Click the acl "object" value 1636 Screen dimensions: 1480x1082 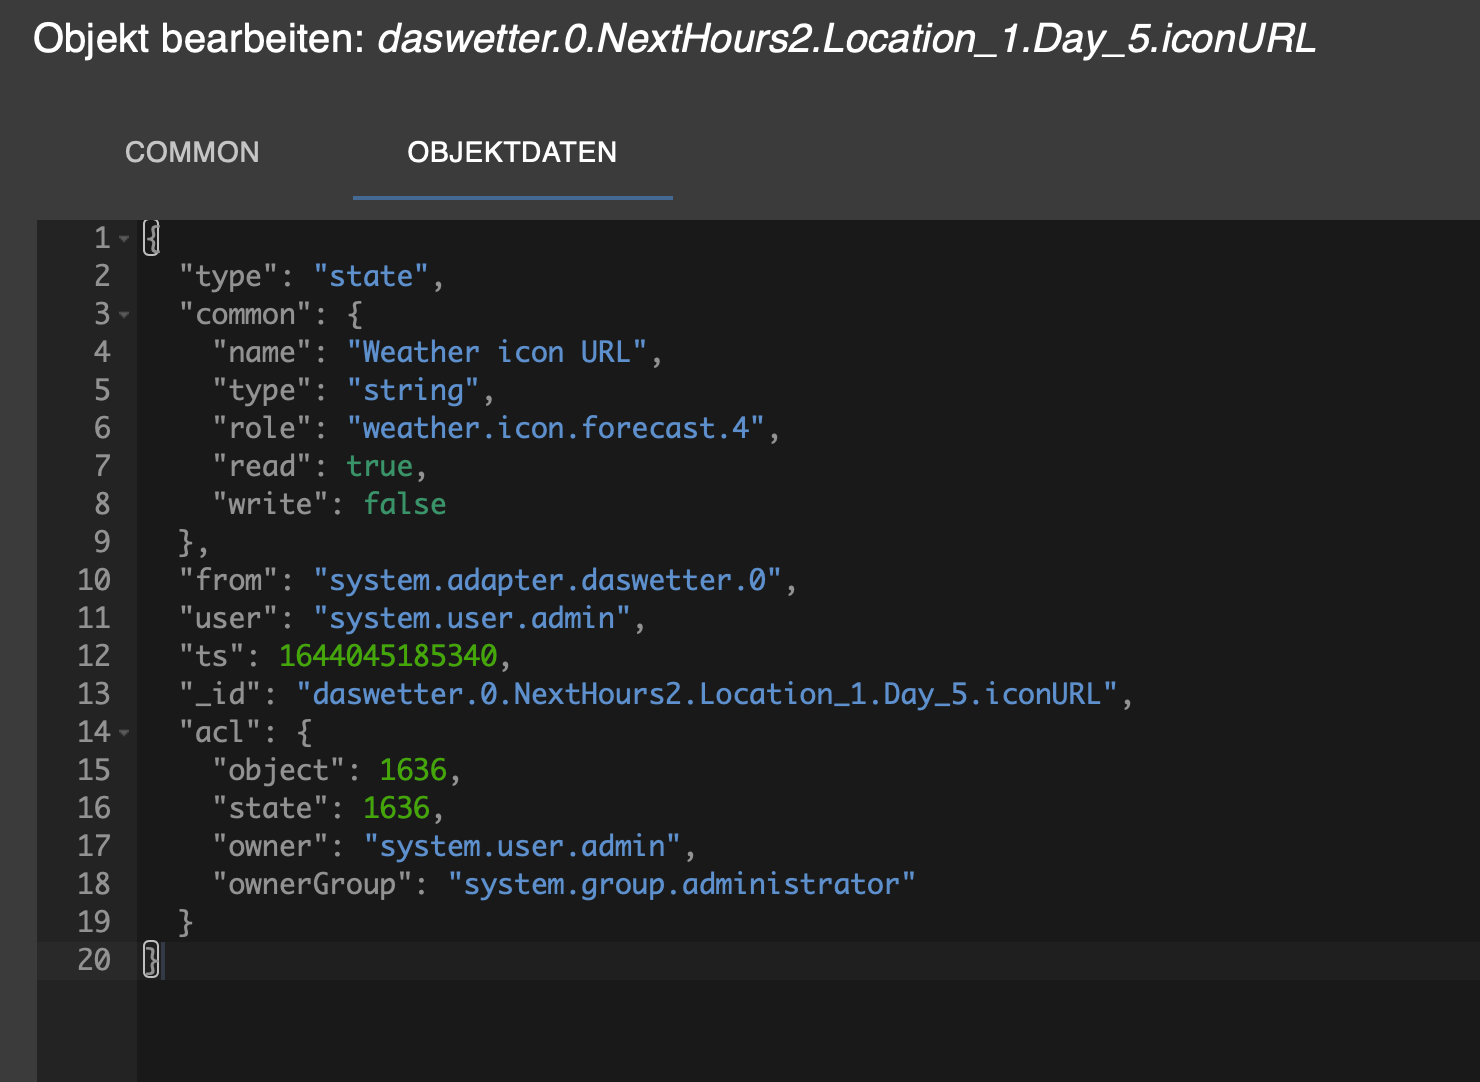(412, 770)
